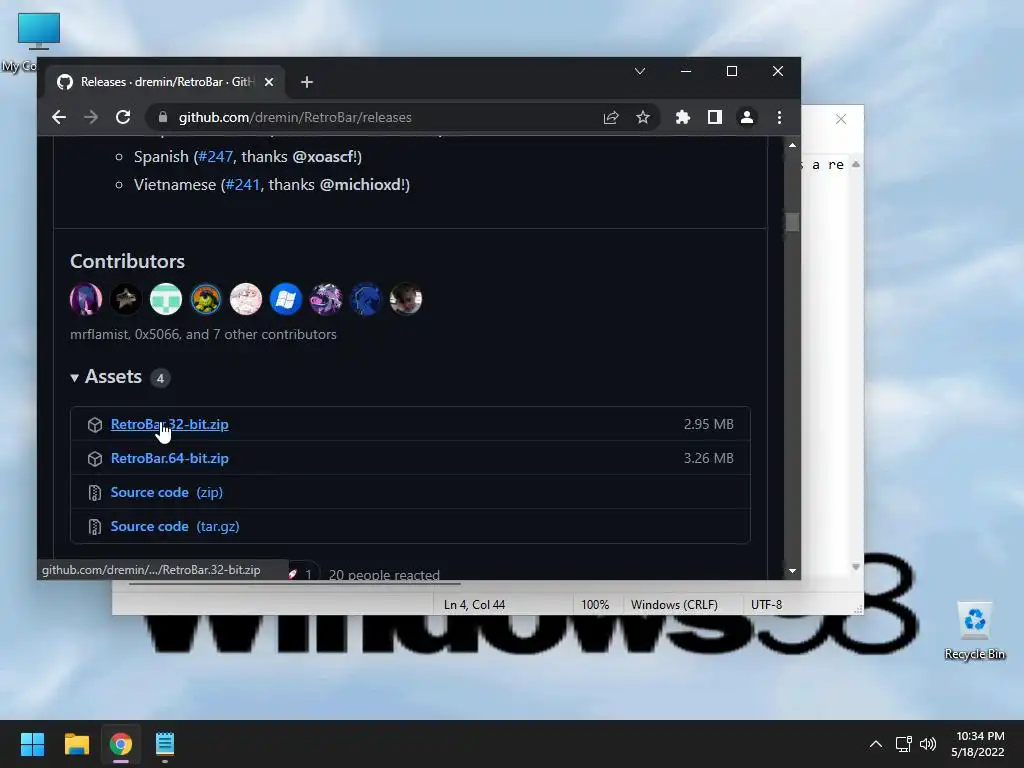
Task: Click the Windows logo contributor avatar
Action: [286, 299]
